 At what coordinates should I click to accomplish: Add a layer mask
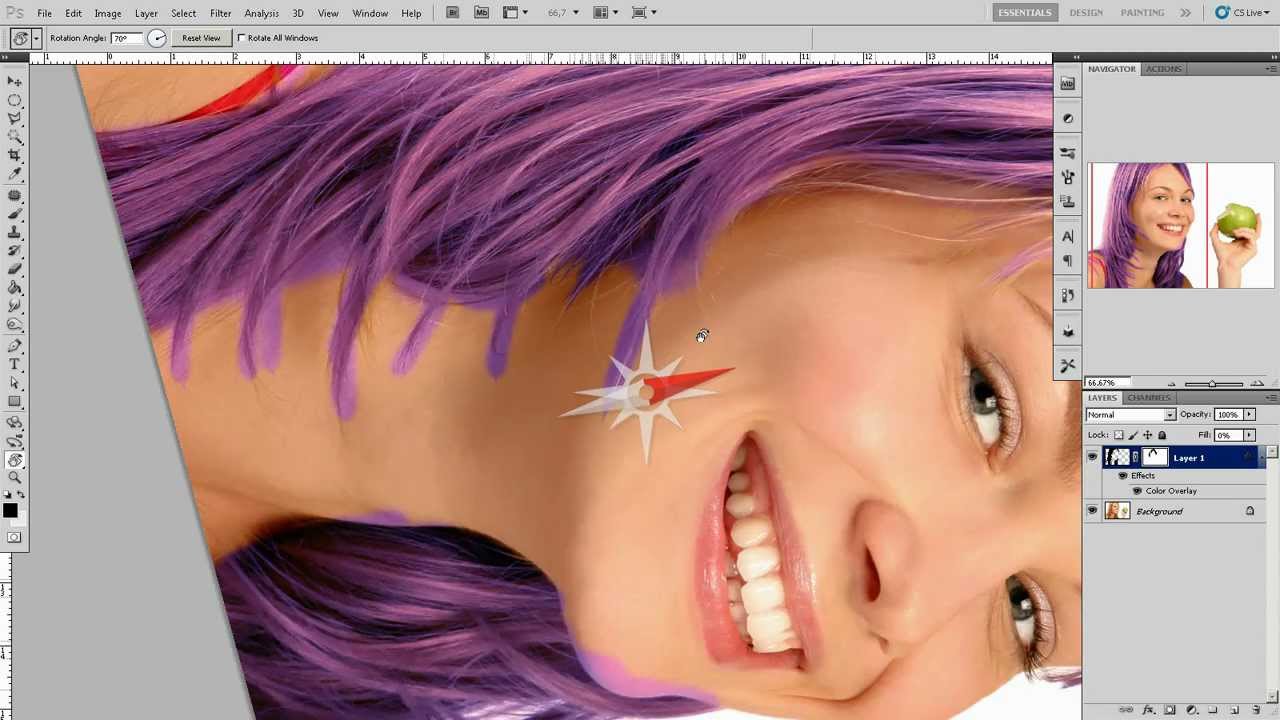(x=1170, y=710)
